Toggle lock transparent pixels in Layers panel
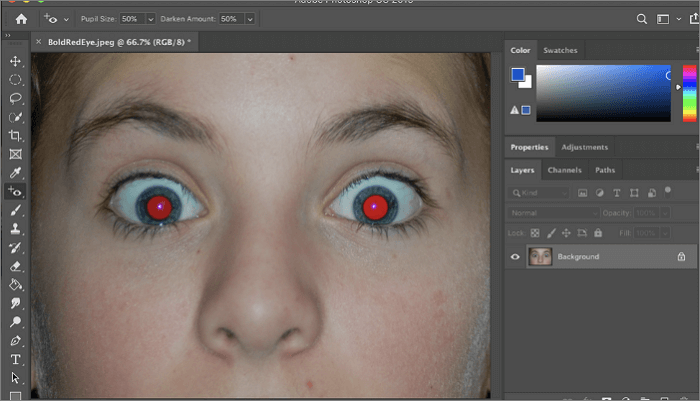The width and height of the screenshot is (700, 401). tap(533, 233)
